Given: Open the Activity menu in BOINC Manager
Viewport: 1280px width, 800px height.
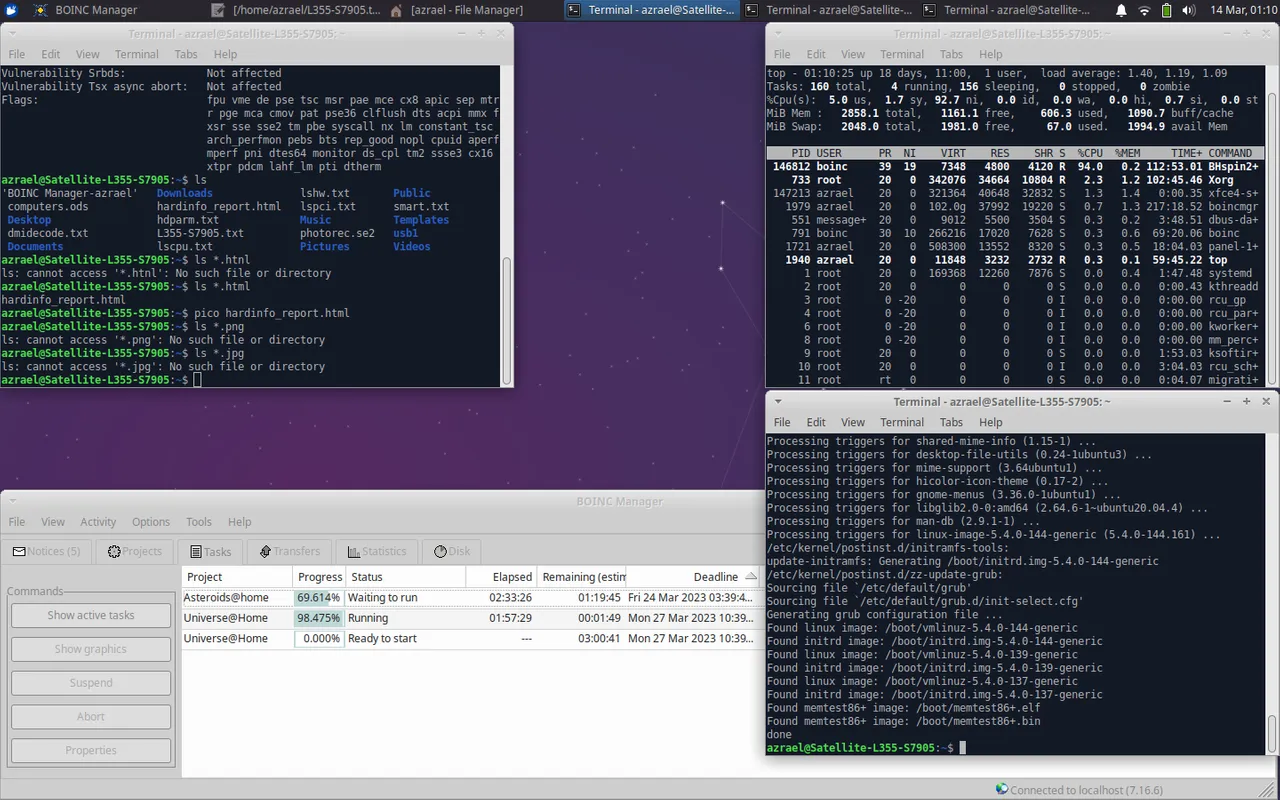Looking at the screenshot, I should [98, 522].
